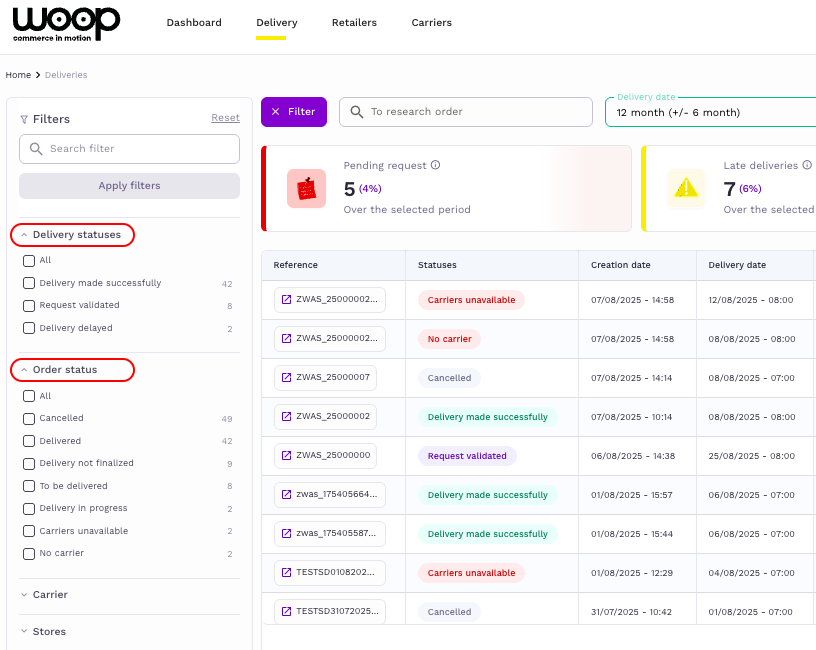Image resolution: width=816 pixels, height=650 pixels.
Task: Click the info icon beside Pending request
Action: point(436,166)
